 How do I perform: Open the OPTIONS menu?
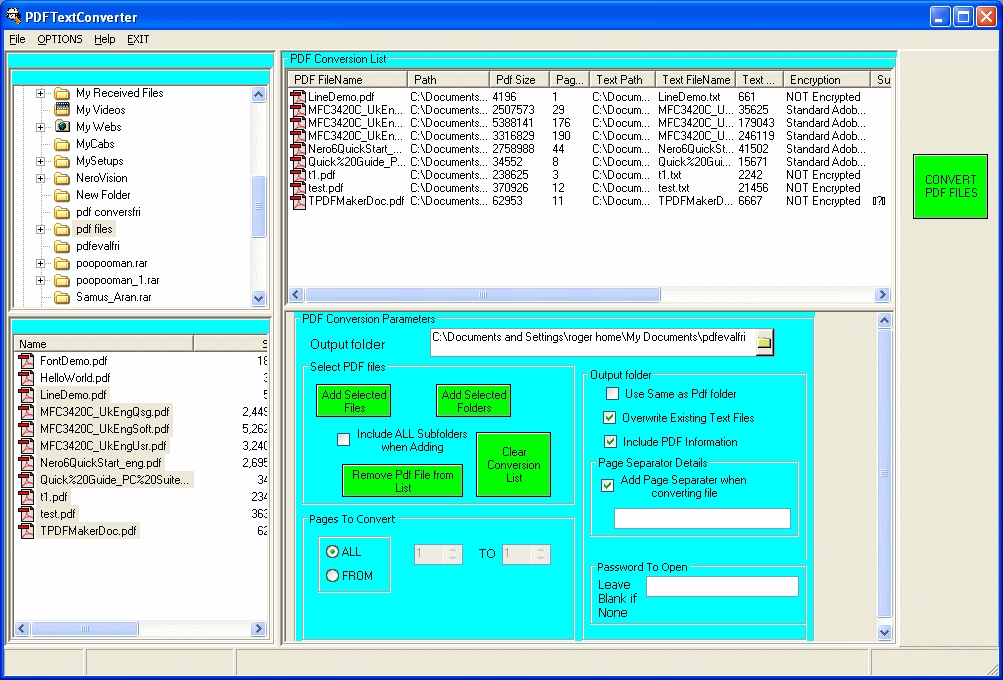(59, 39)
